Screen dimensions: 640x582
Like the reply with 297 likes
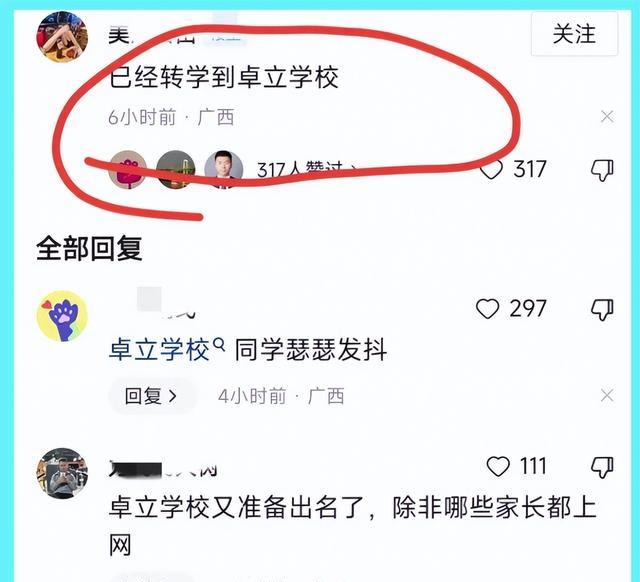488,309
